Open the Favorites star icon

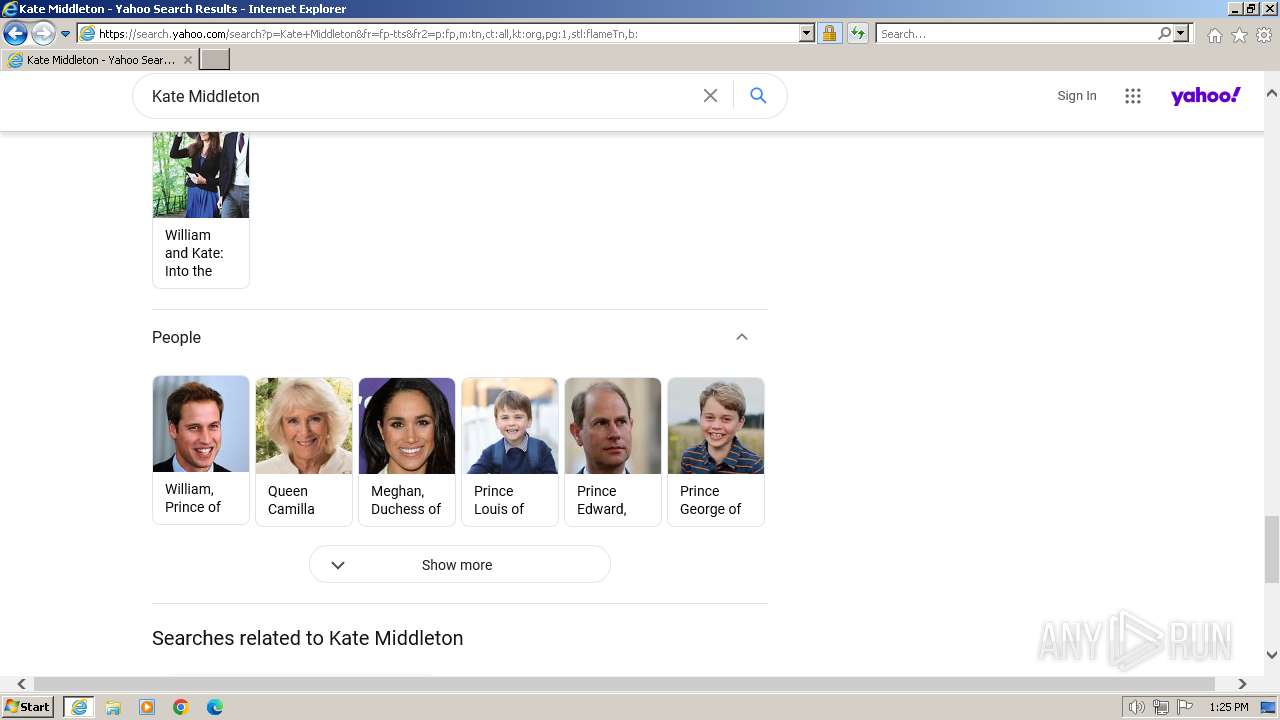point(1239,35)
